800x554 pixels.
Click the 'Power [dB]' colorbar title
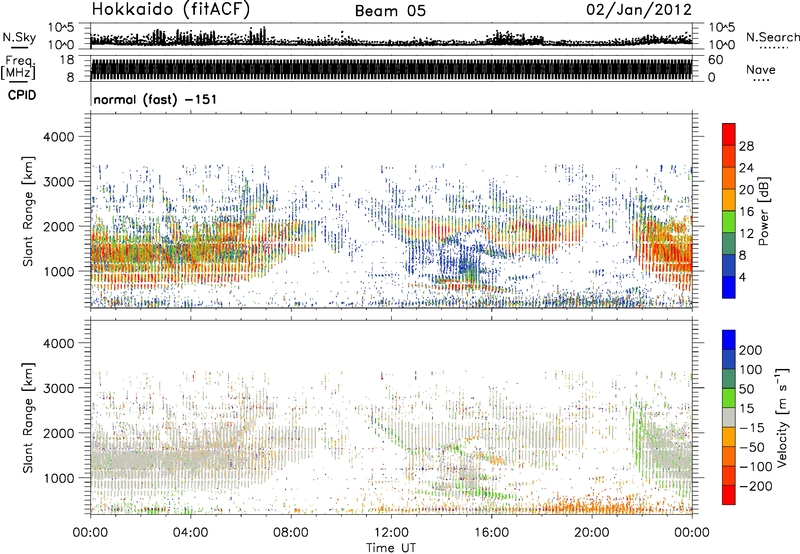click(x=763, y=211)
